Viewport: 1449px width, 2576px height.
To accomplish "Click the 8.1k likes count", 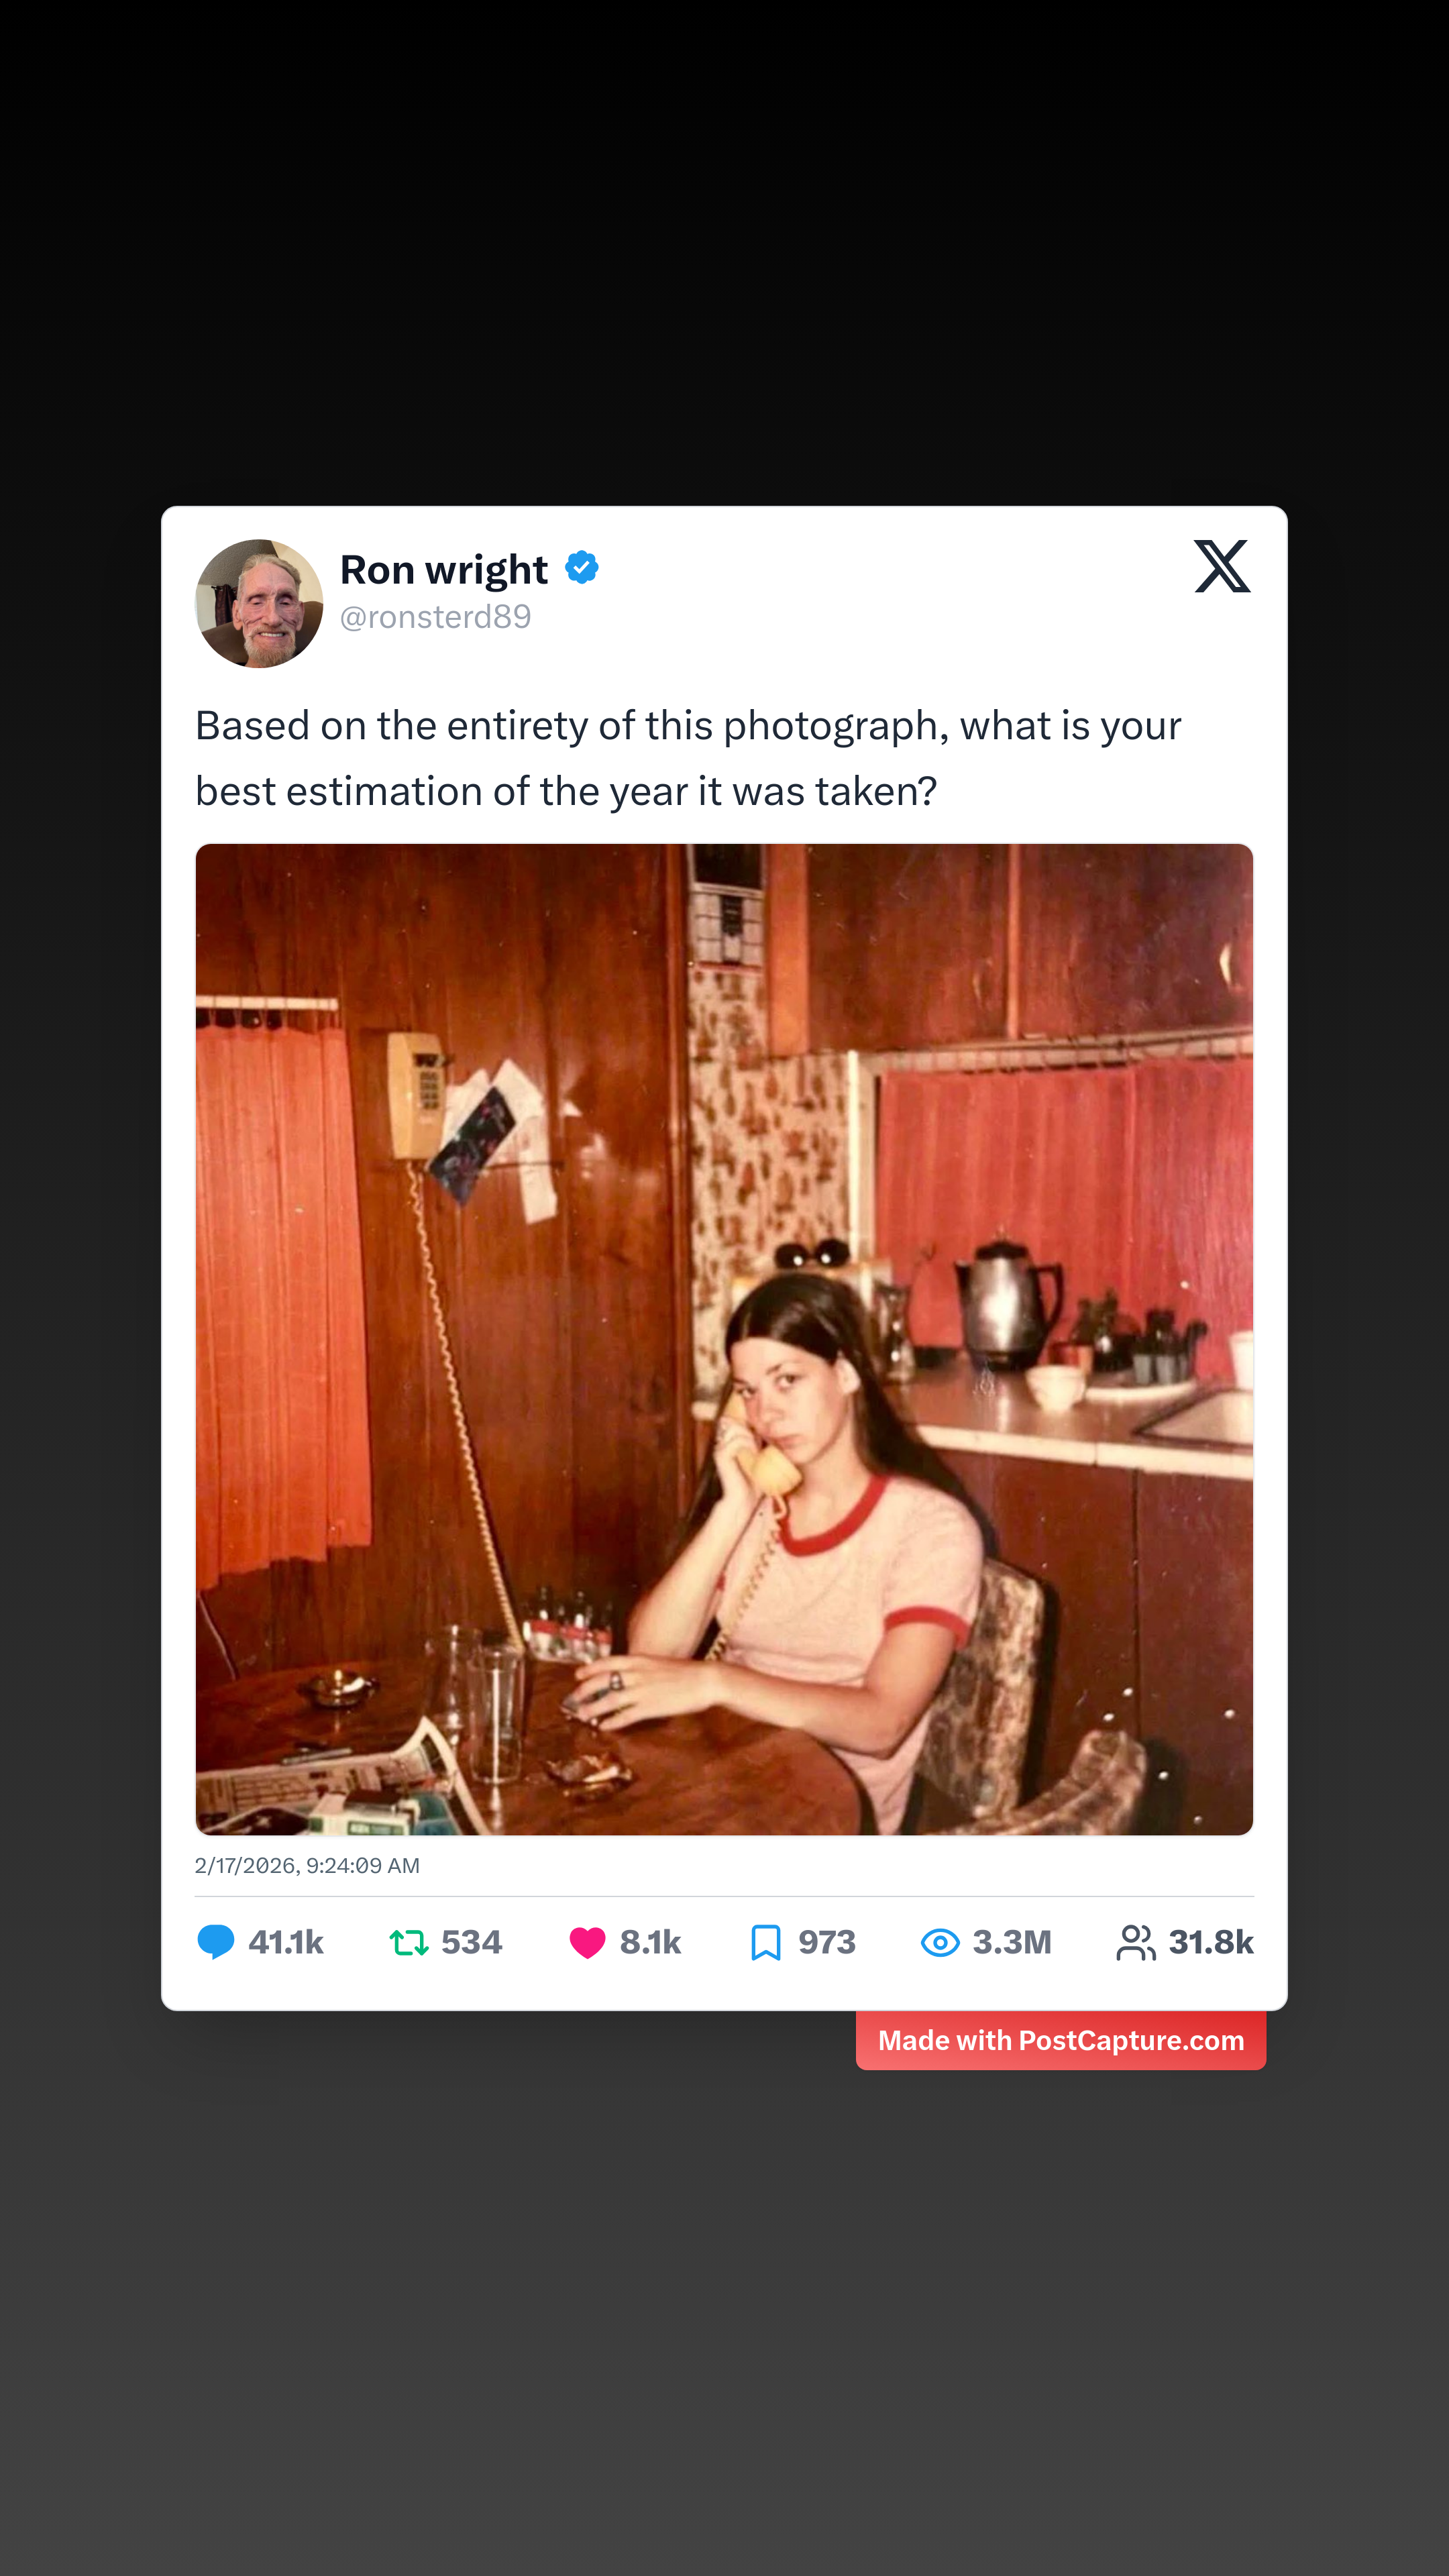I will pos(650,1942).
